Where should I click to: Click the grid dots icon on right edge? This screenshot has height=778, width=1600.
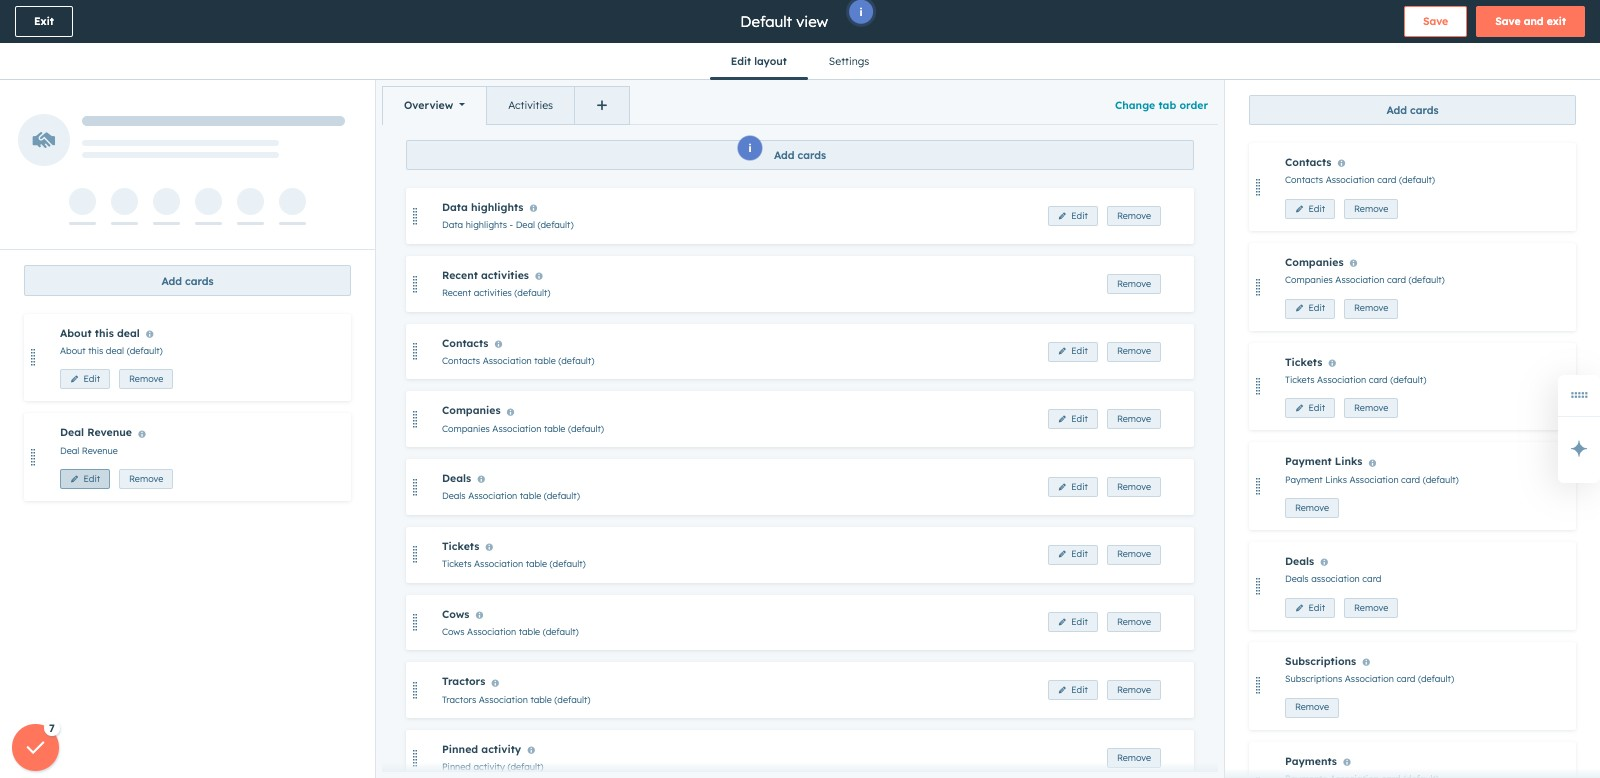coord(1579,395)
